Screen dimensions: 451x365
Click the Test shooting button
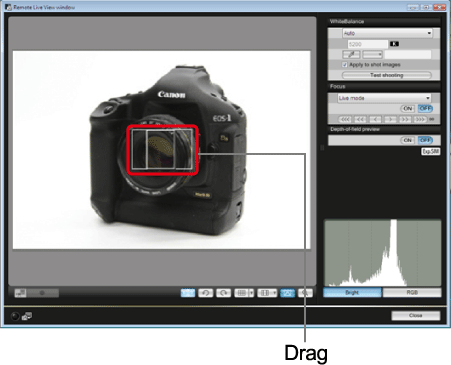click(x=387, y=75)
